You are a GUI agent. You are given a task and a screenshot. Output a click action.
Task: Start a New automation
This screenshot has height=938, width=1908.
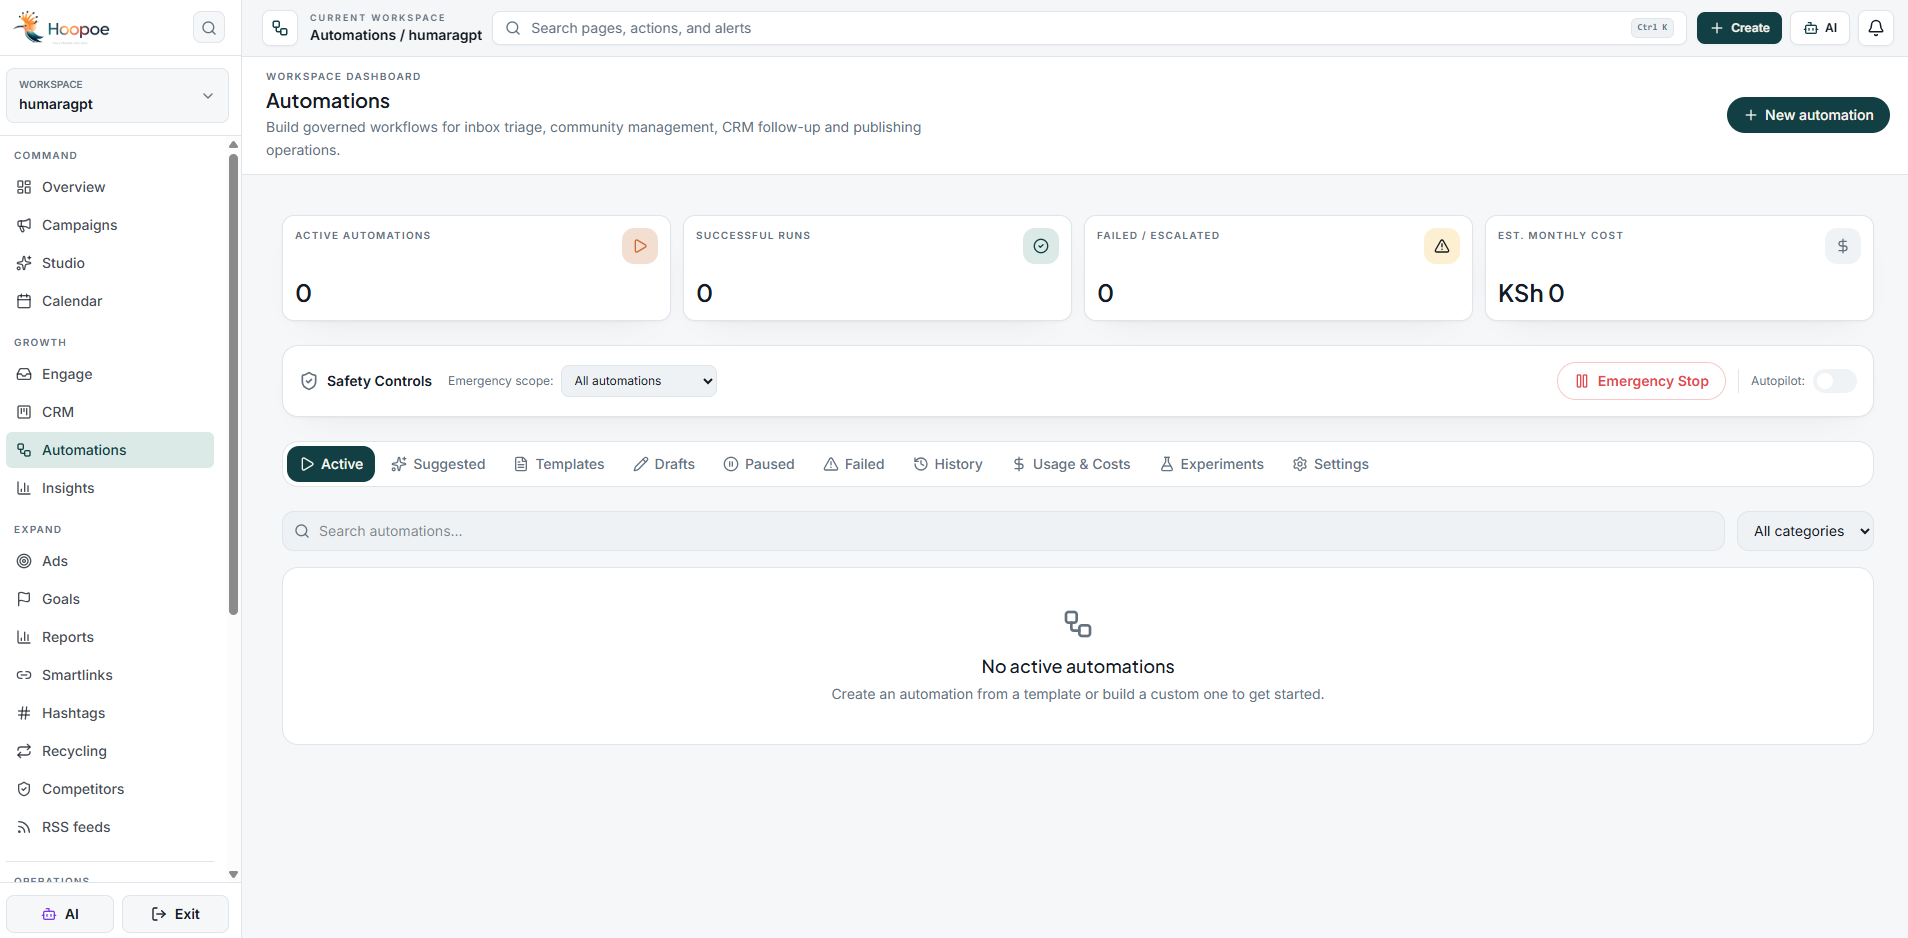pyautogui.click(x=1808, y=115)
